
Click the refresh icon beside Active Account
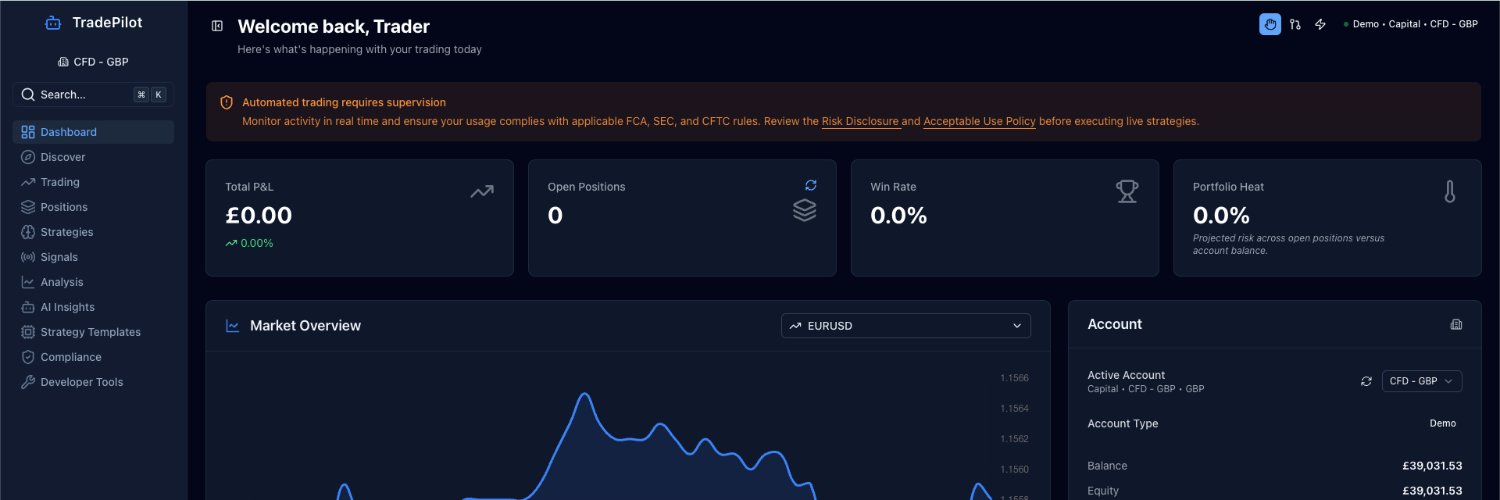coord(1366,381)
